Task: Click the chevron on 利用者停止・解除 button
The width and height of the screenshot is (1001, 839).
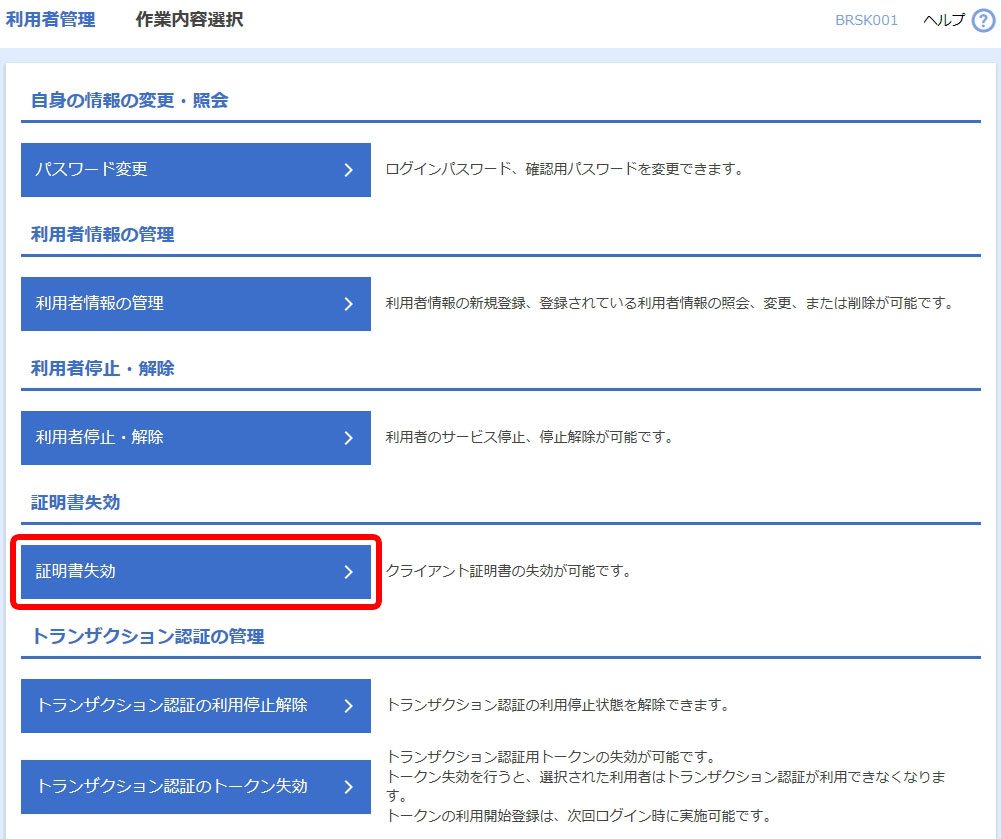Action: pyautogui.click(x=348, y=438)
